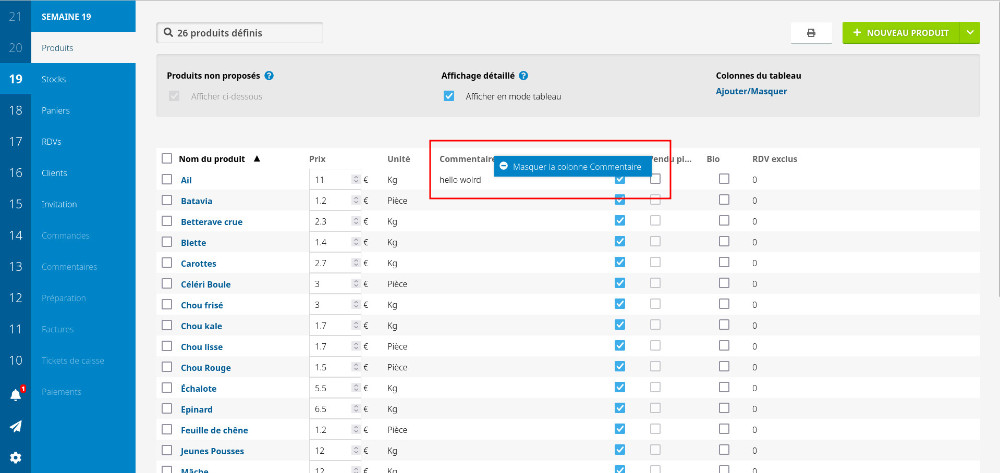
Task: Adjust the Batavia price stepper arrows
Action: click(355, 201)
